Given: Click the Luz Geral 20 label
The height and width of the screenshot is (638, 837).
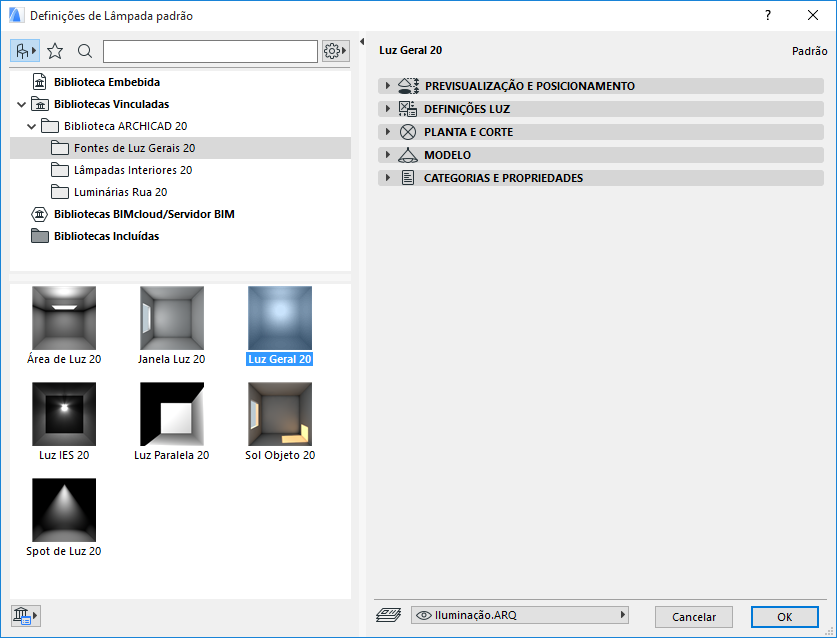Looking at the screenshot, I should pos(280,359).
